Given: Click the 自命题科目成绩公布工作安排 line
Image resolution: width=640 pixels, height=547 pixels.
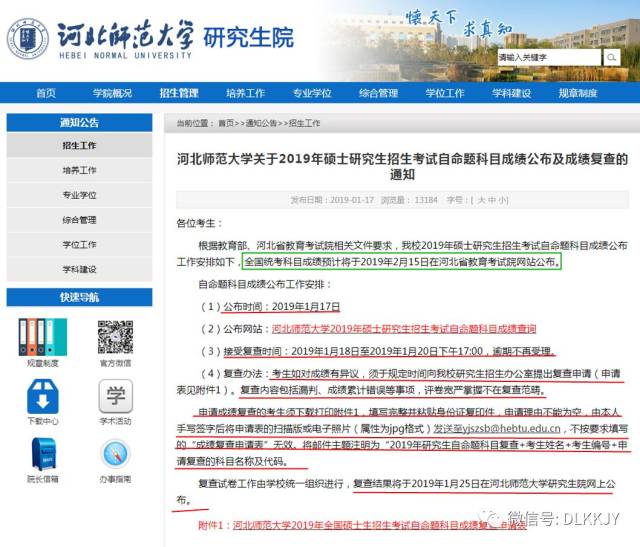Looking at the screenshot, I should click(265, 285).
